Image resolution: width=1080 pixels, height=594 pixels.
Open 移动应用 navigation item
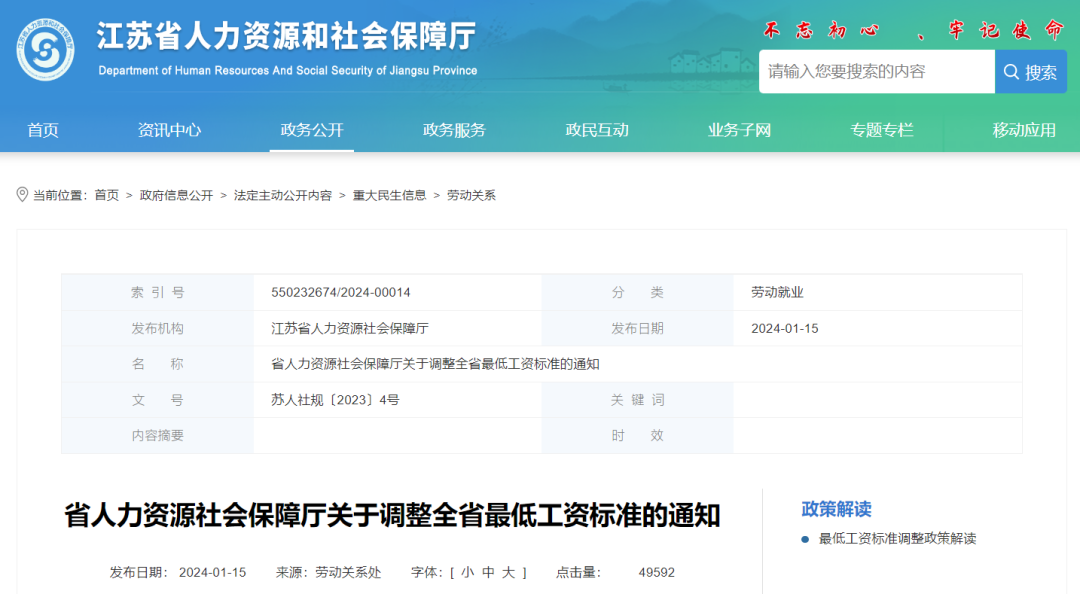pos(1024,130)
